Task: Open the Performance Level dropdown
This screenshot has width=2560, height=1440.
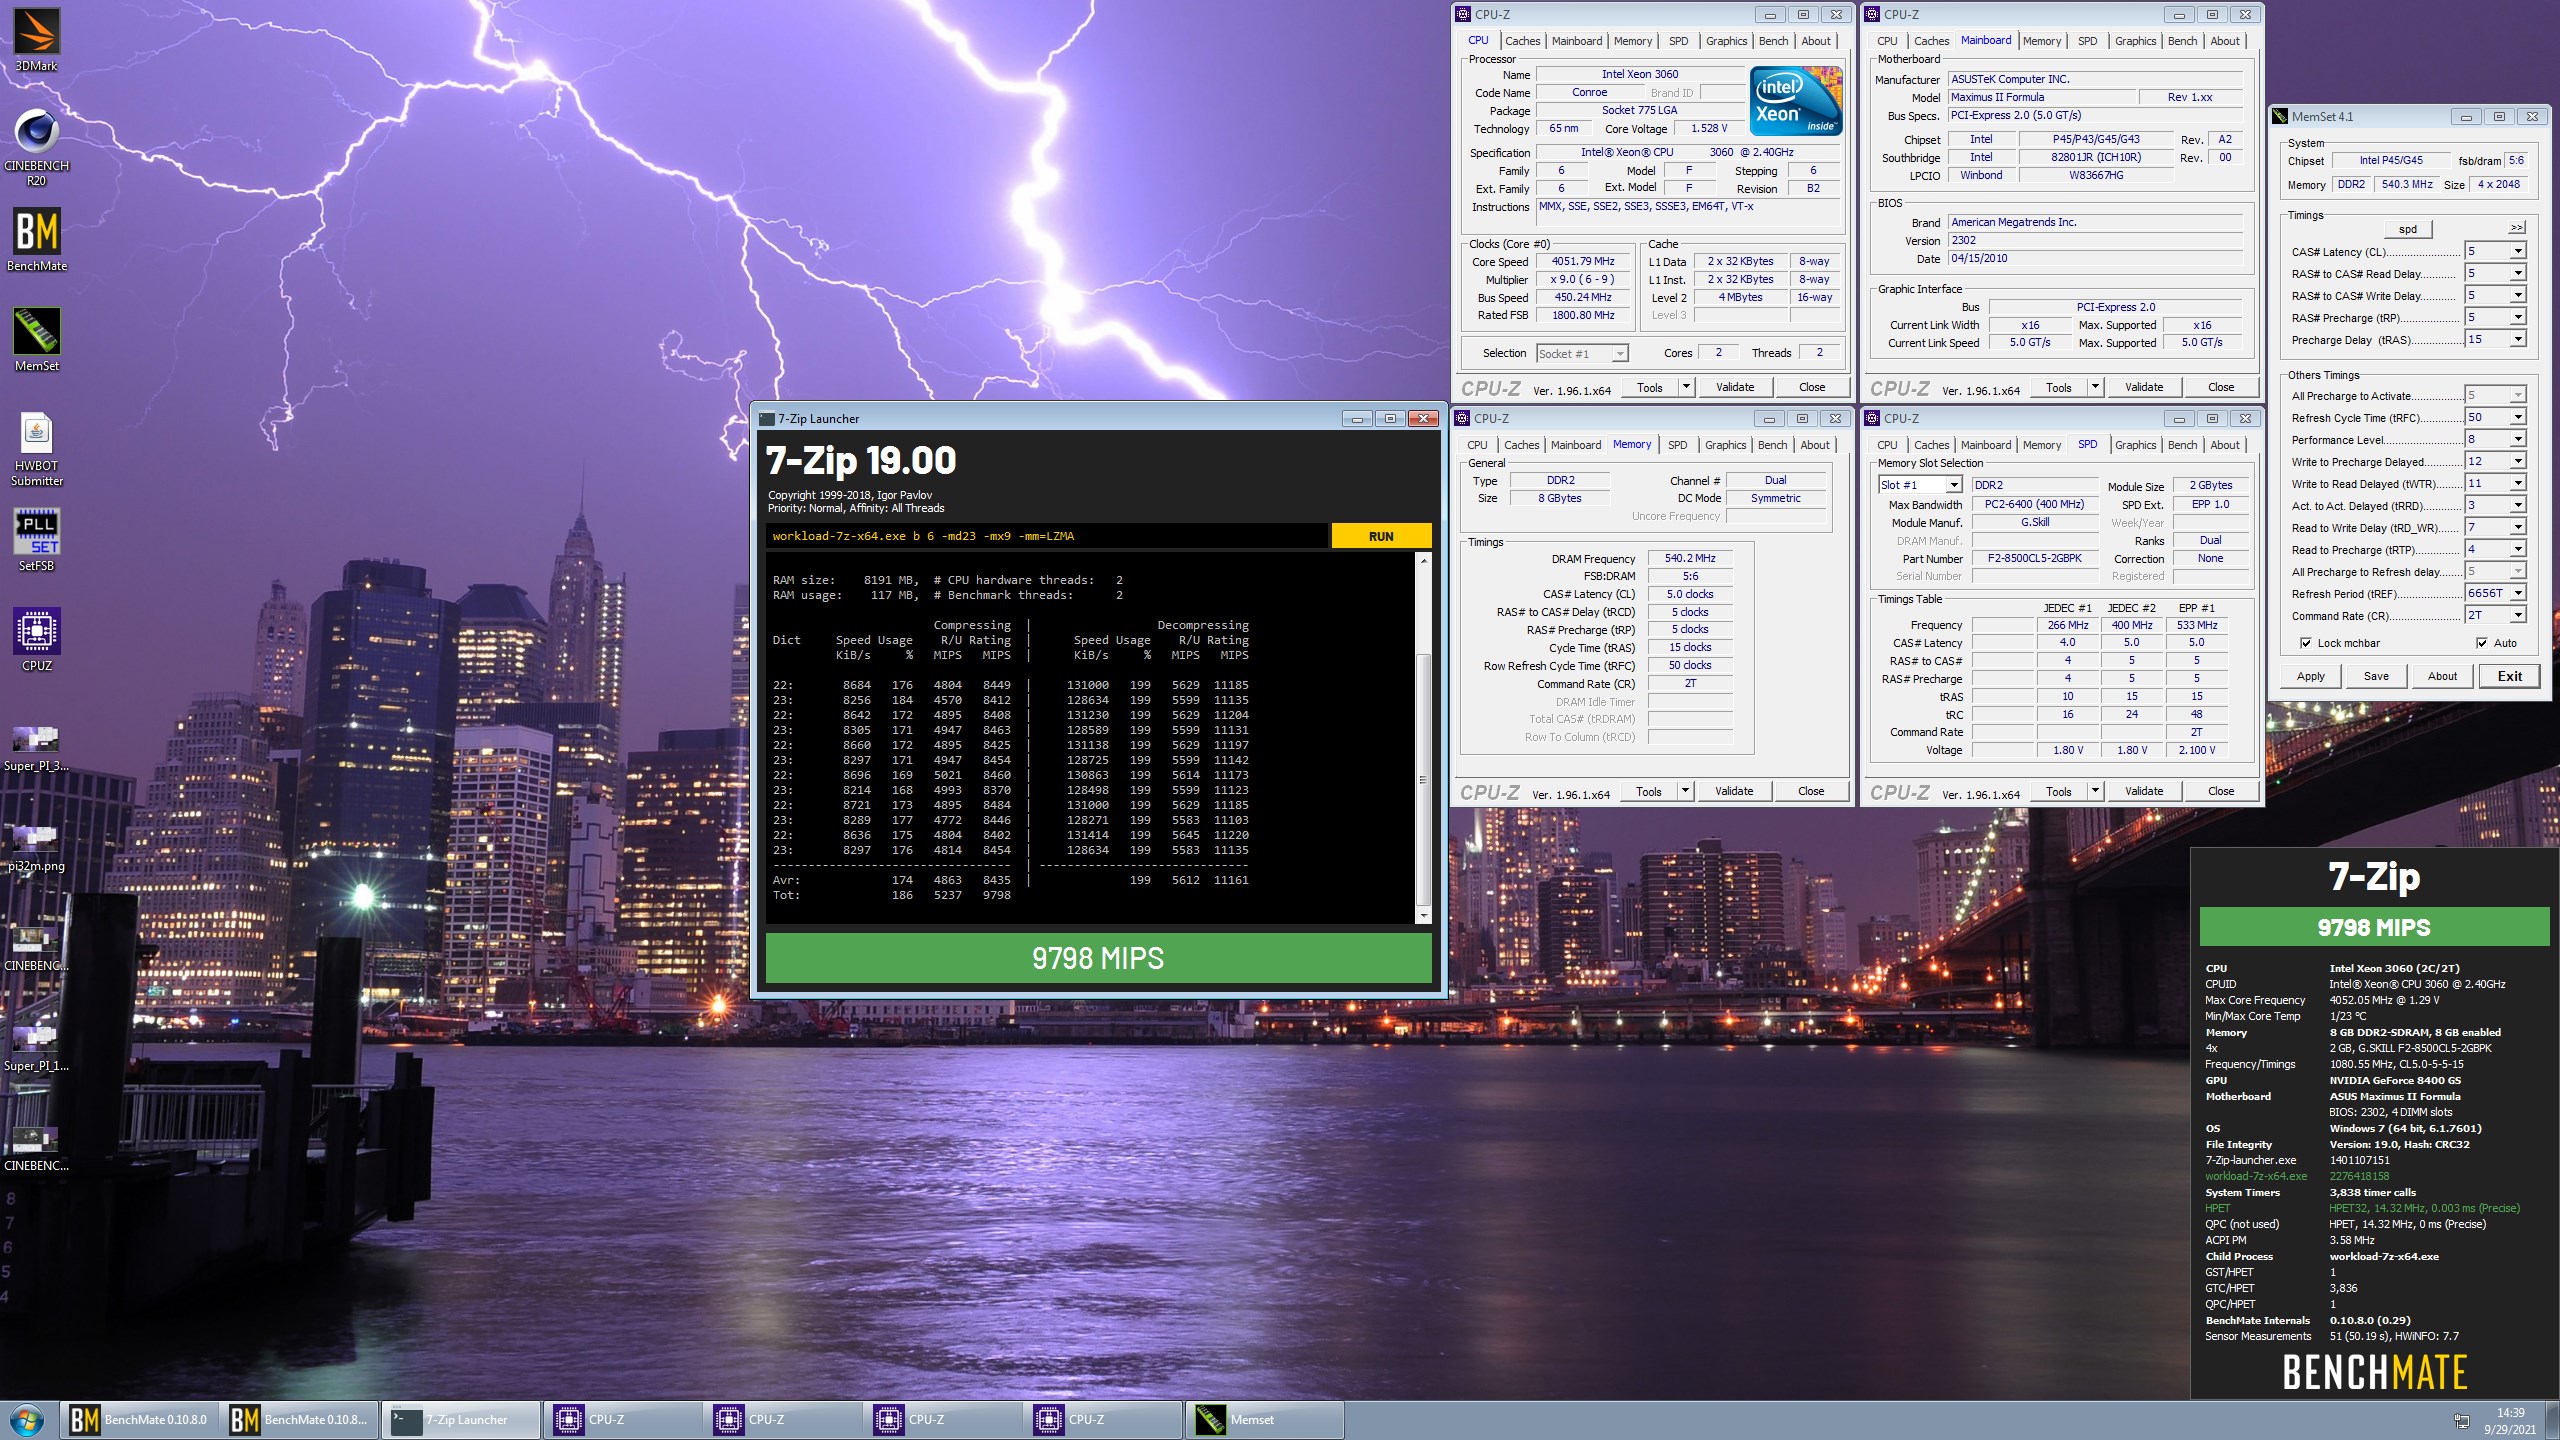Action: [x=2518, y=439]
